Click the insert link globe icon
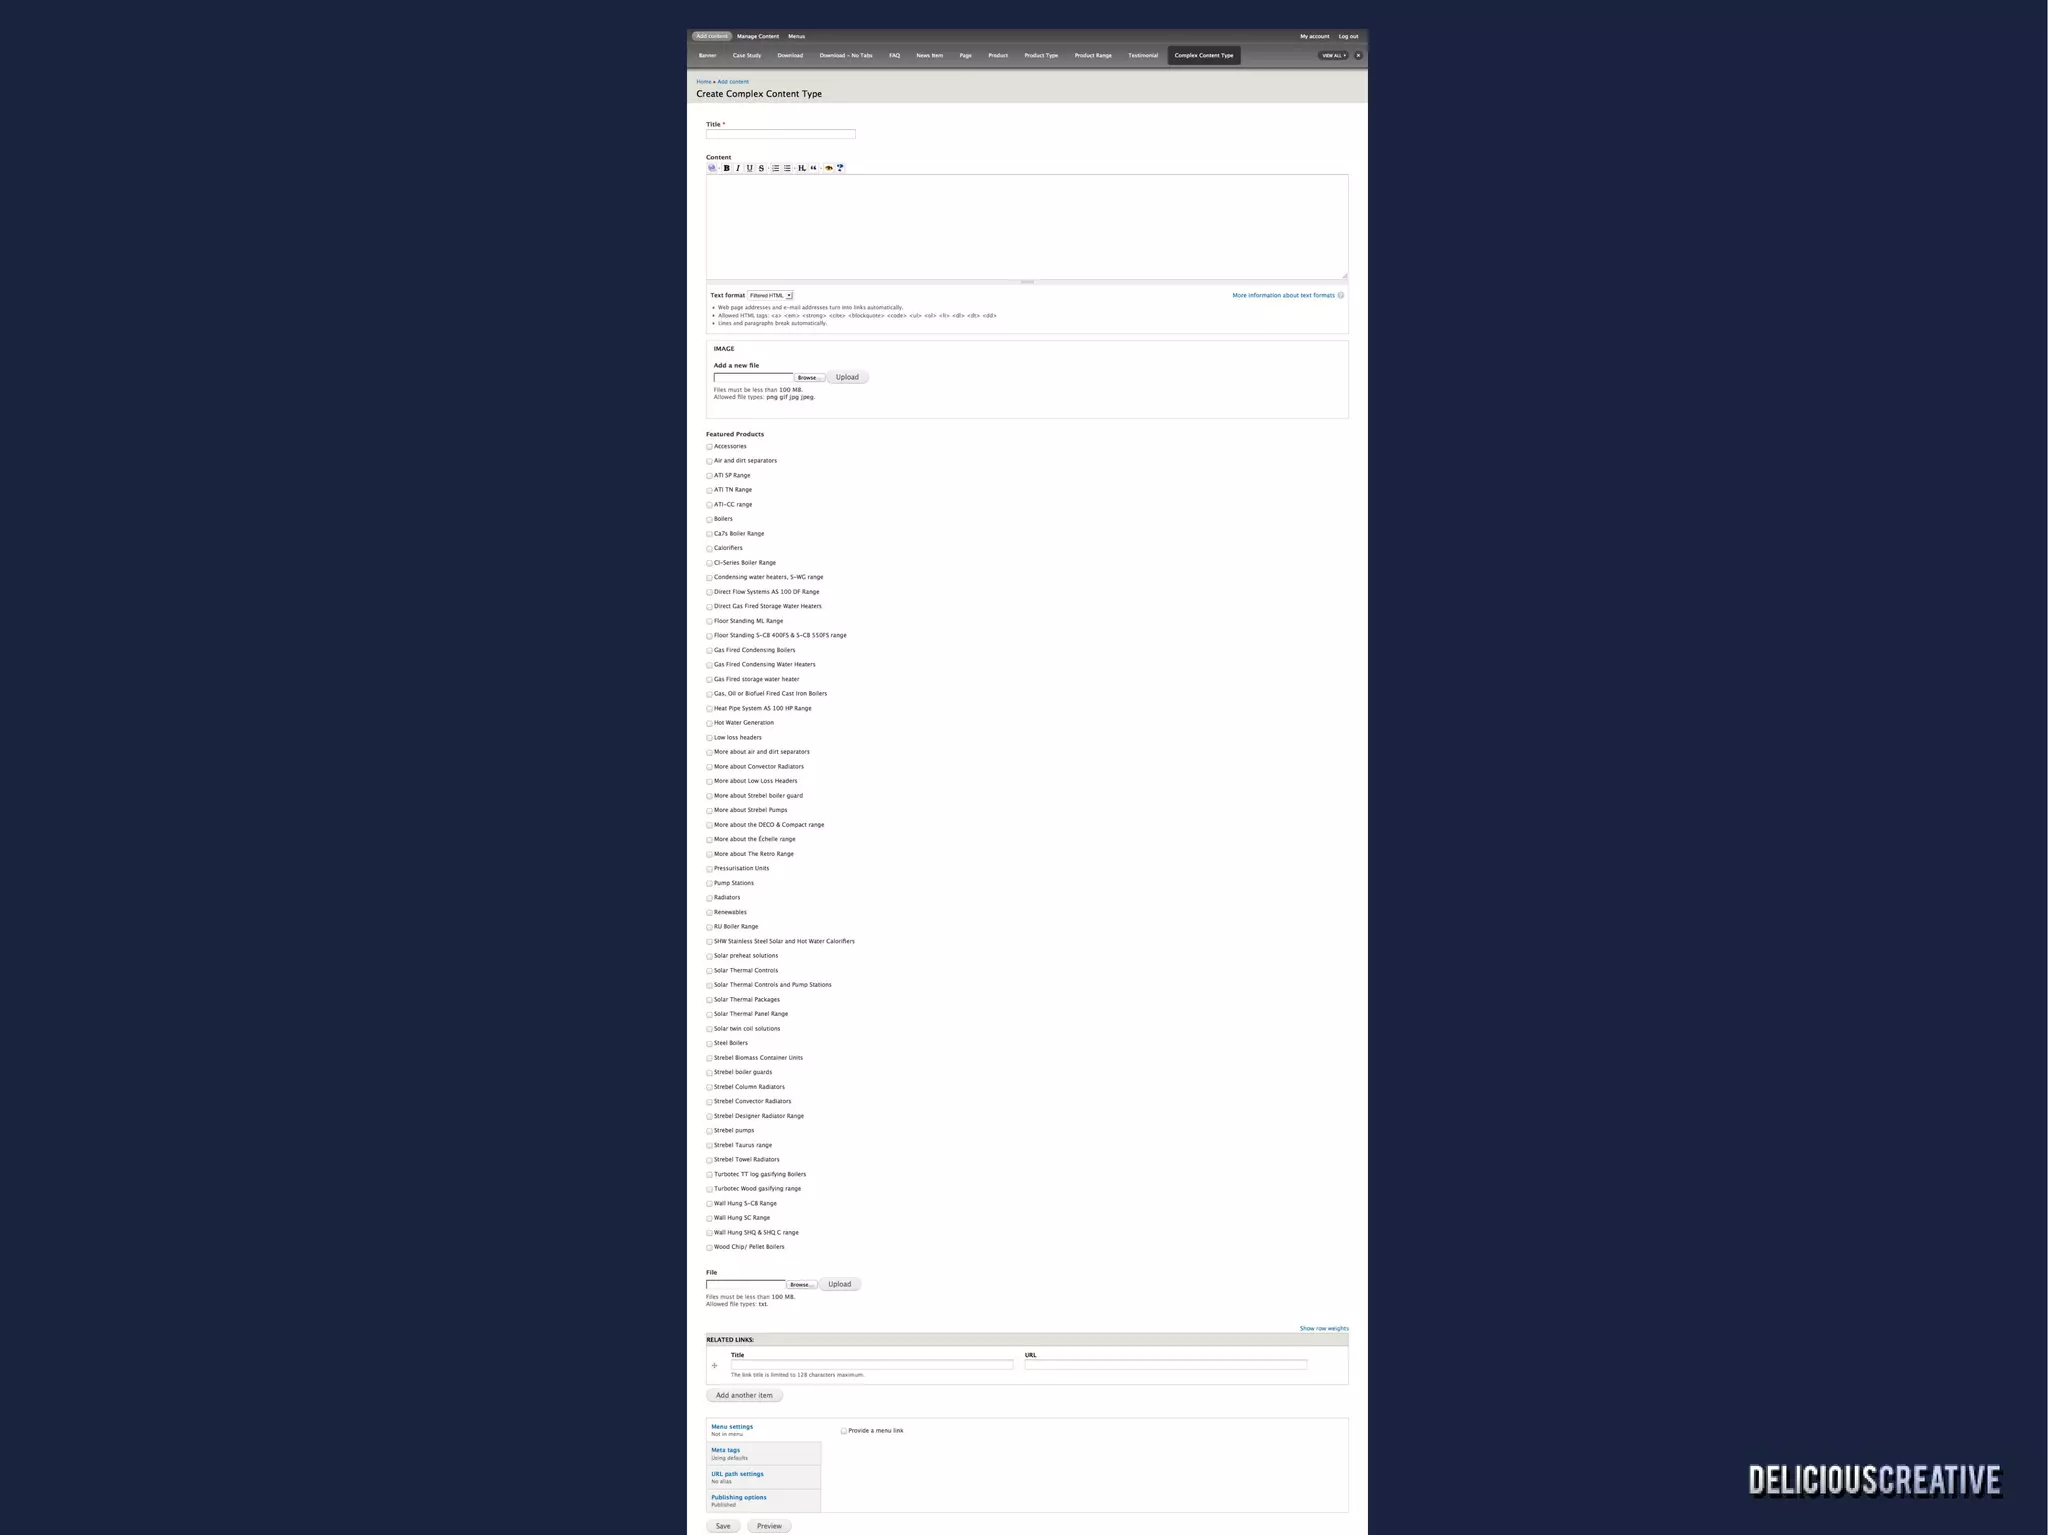The image size is (2048, 1535). pos(712,168)
